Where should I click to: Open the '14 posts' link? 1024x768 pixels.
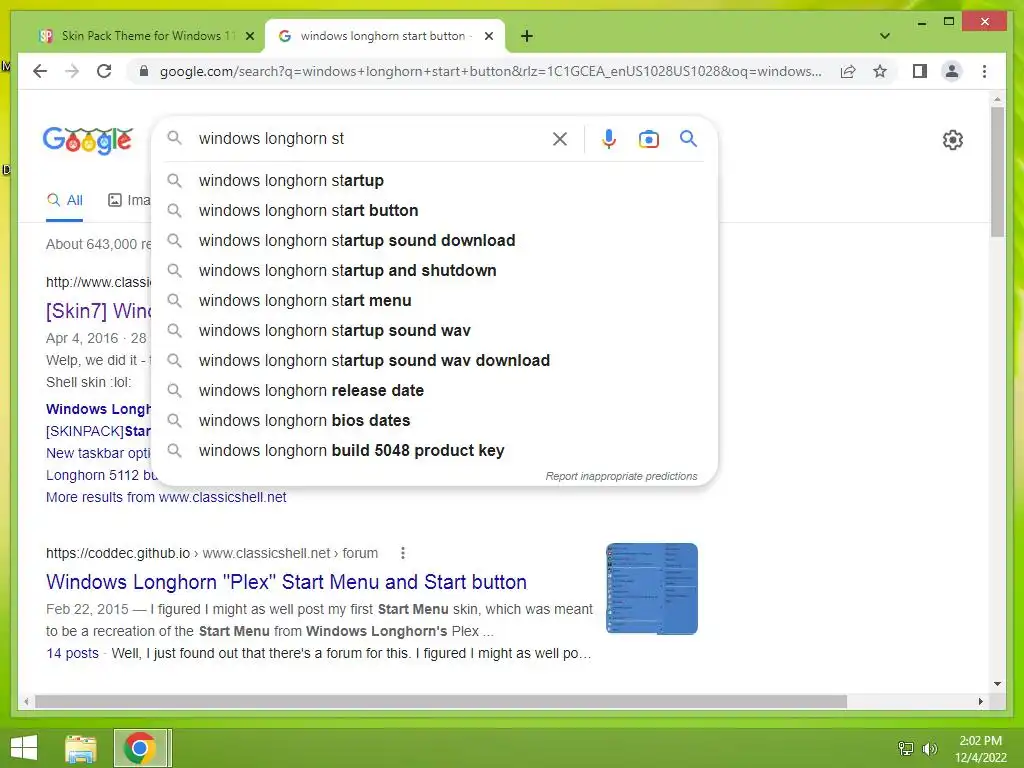click(72, 653)
